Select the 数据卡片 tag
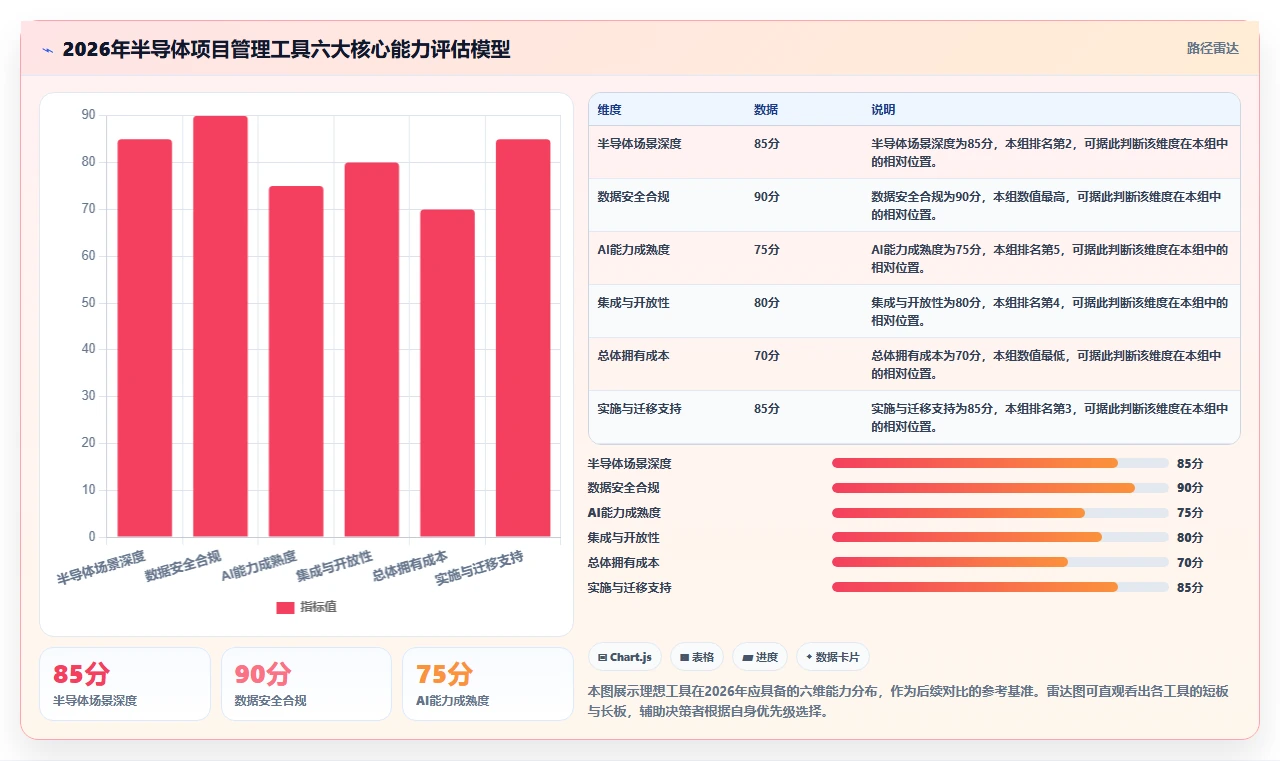Image resolution: width=1280 pixels, height=761 pixels. (833, 657)
